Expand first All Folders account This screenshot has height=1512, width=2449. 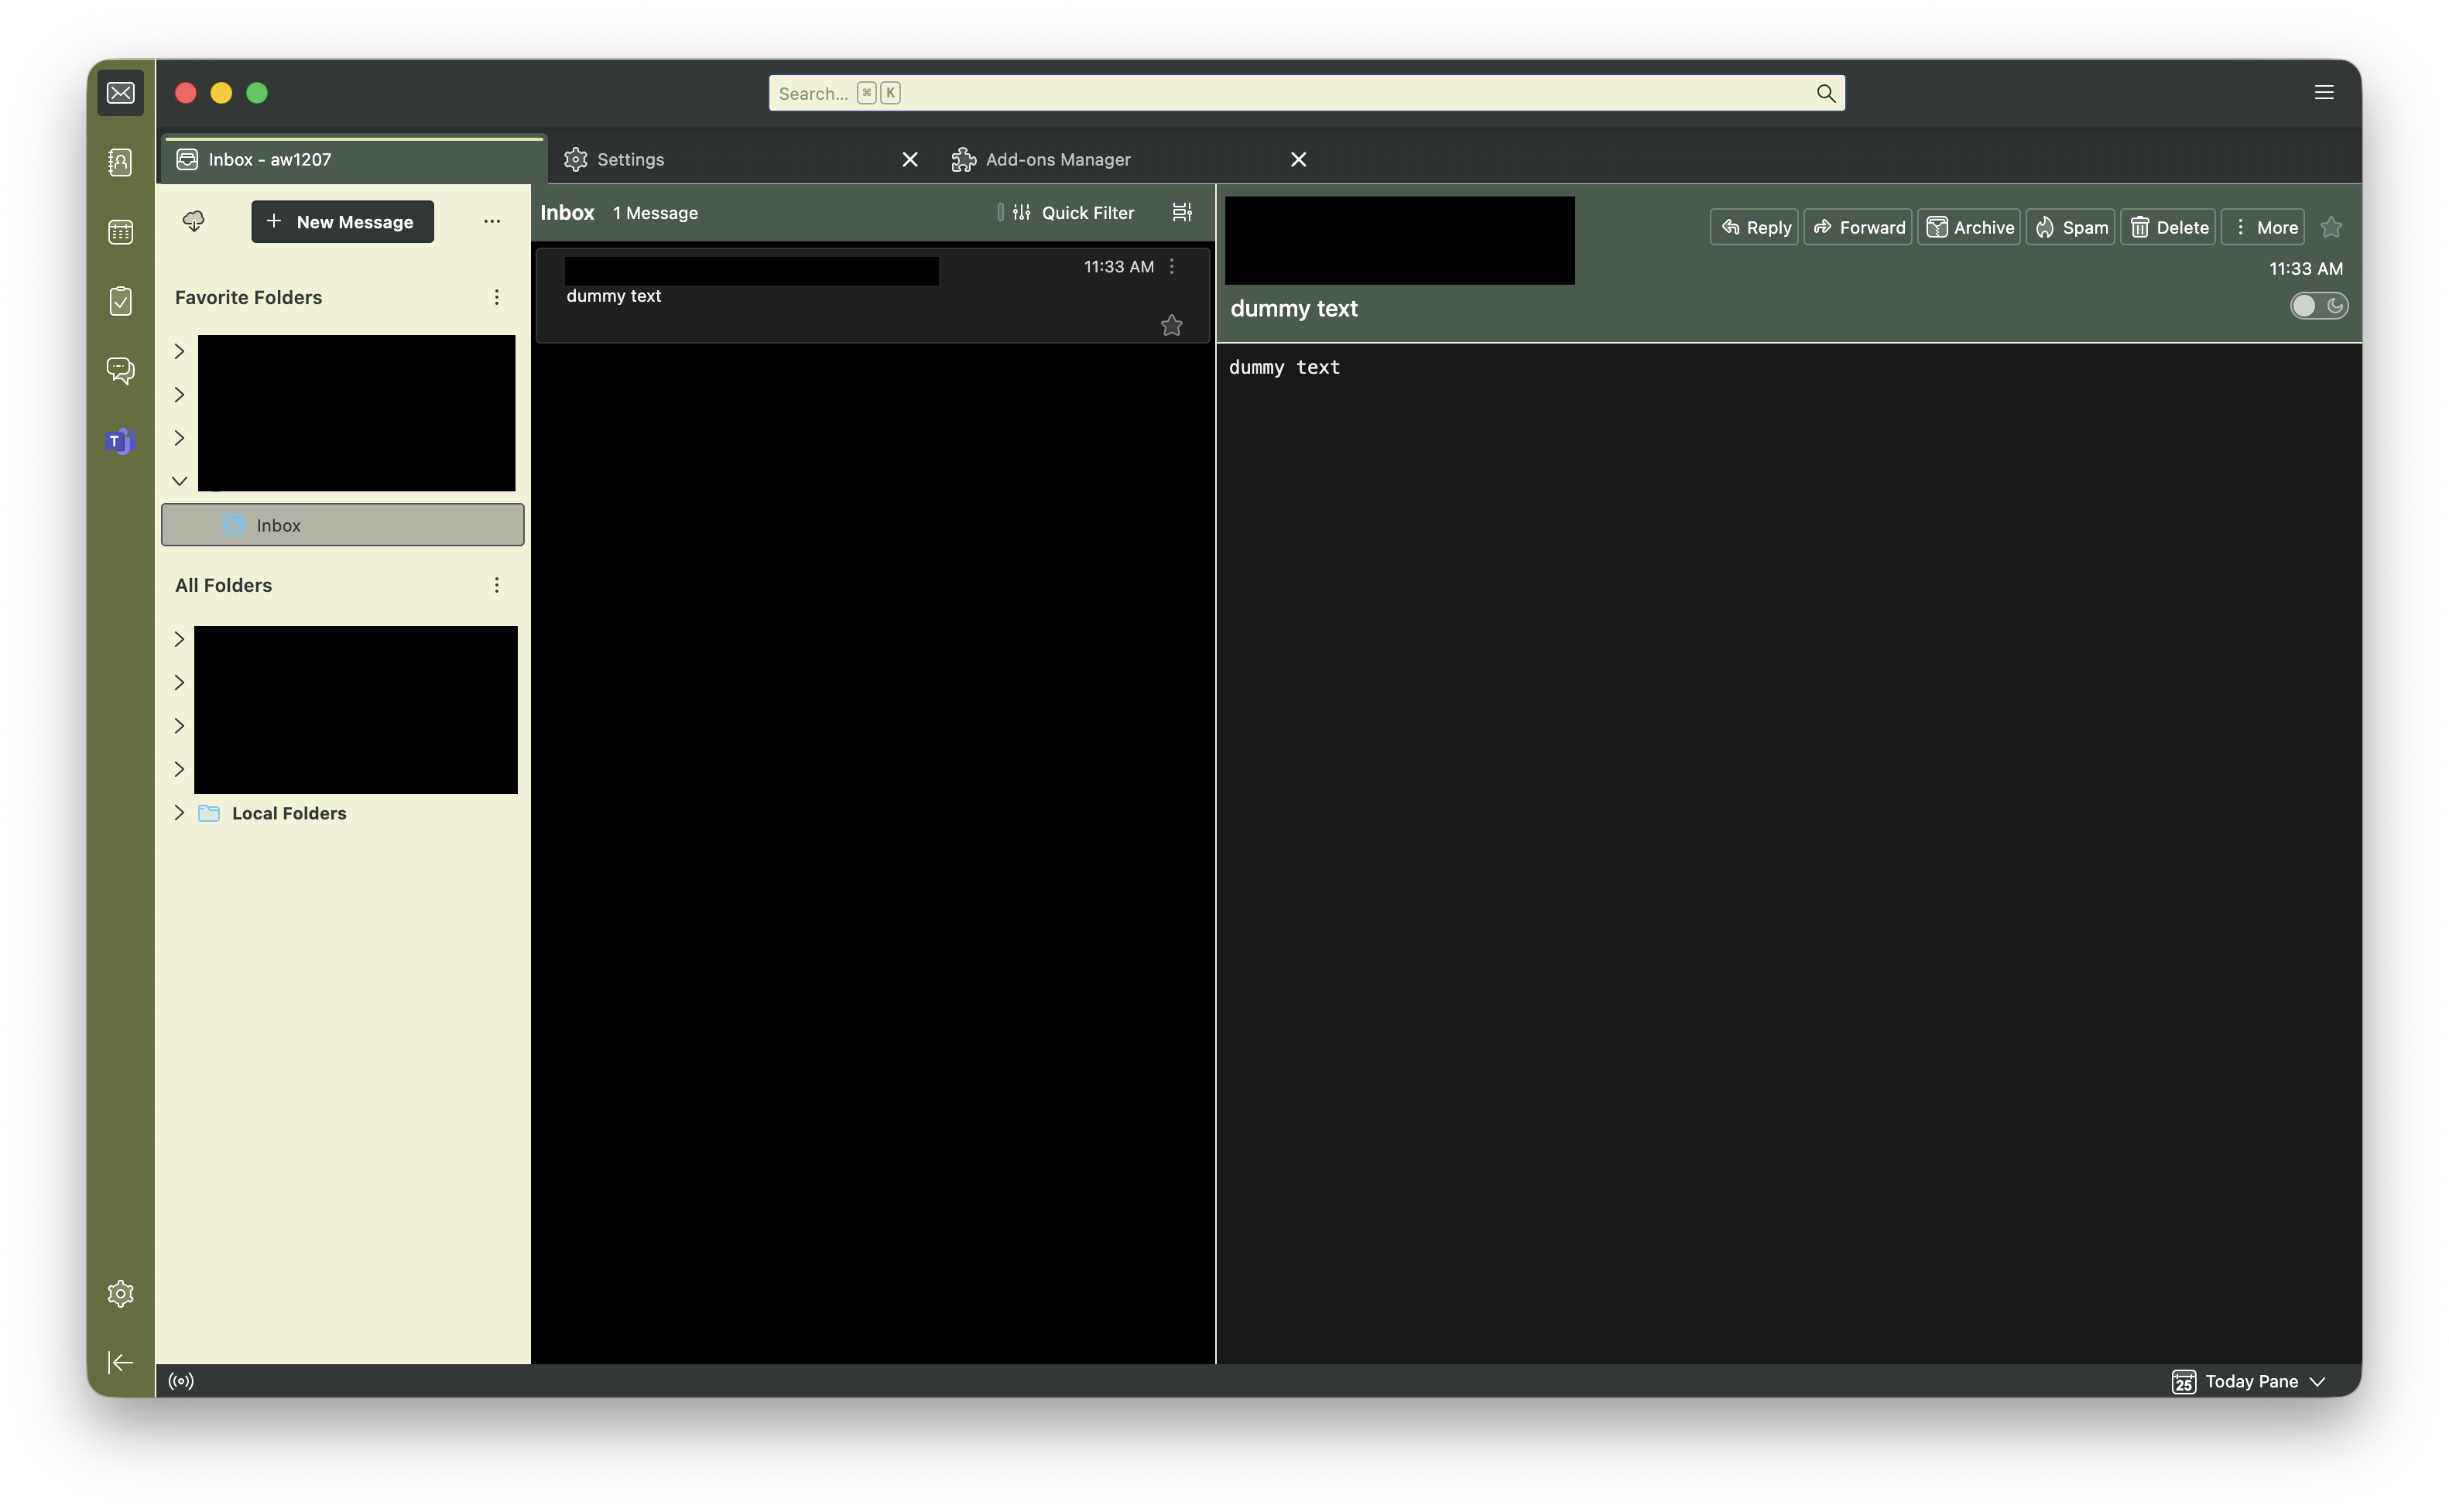point(179,639)
